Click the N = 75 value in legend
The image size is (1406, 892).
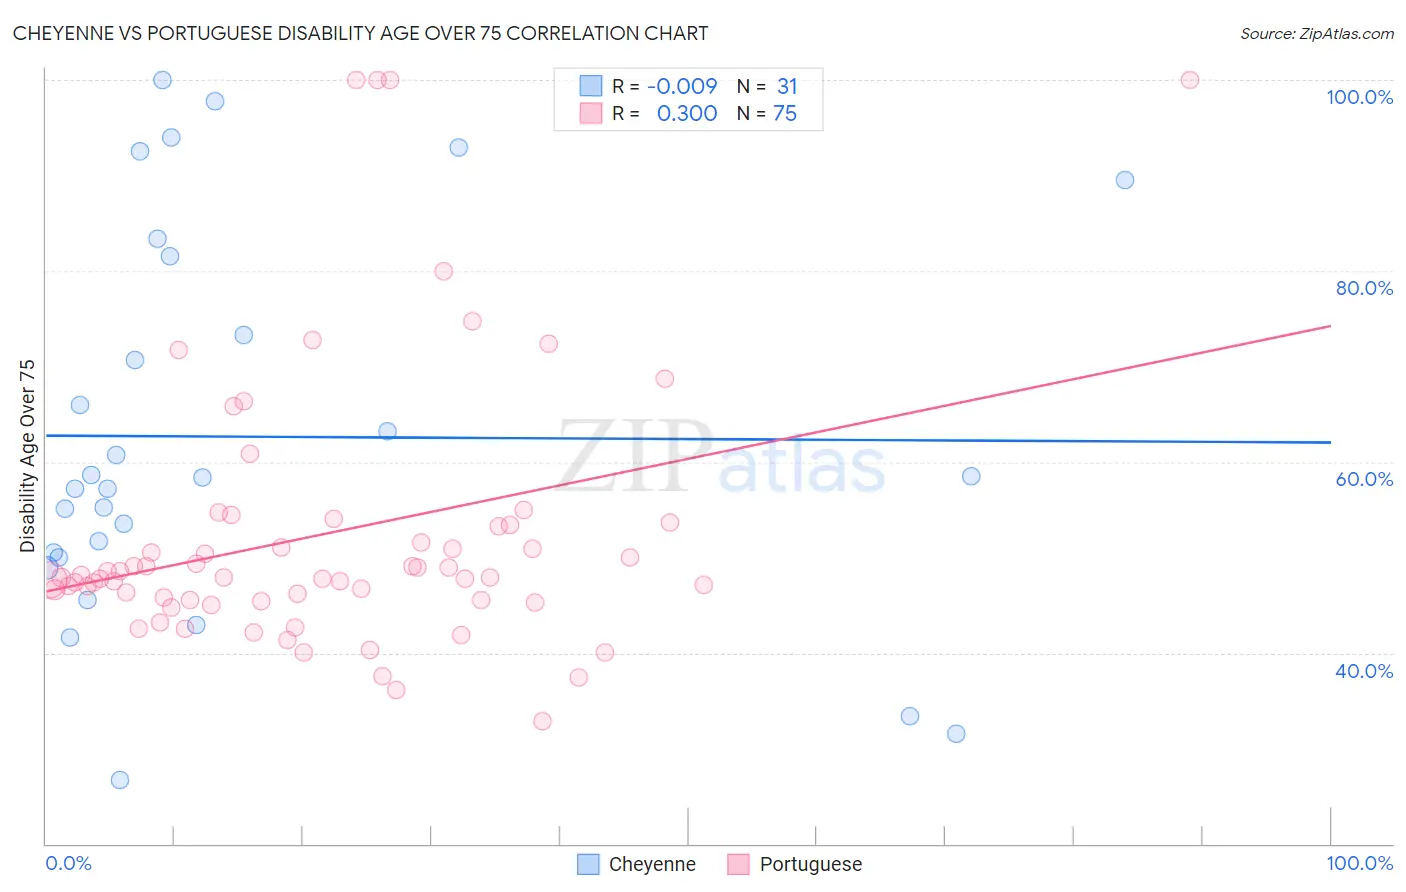tap(767, 113)
